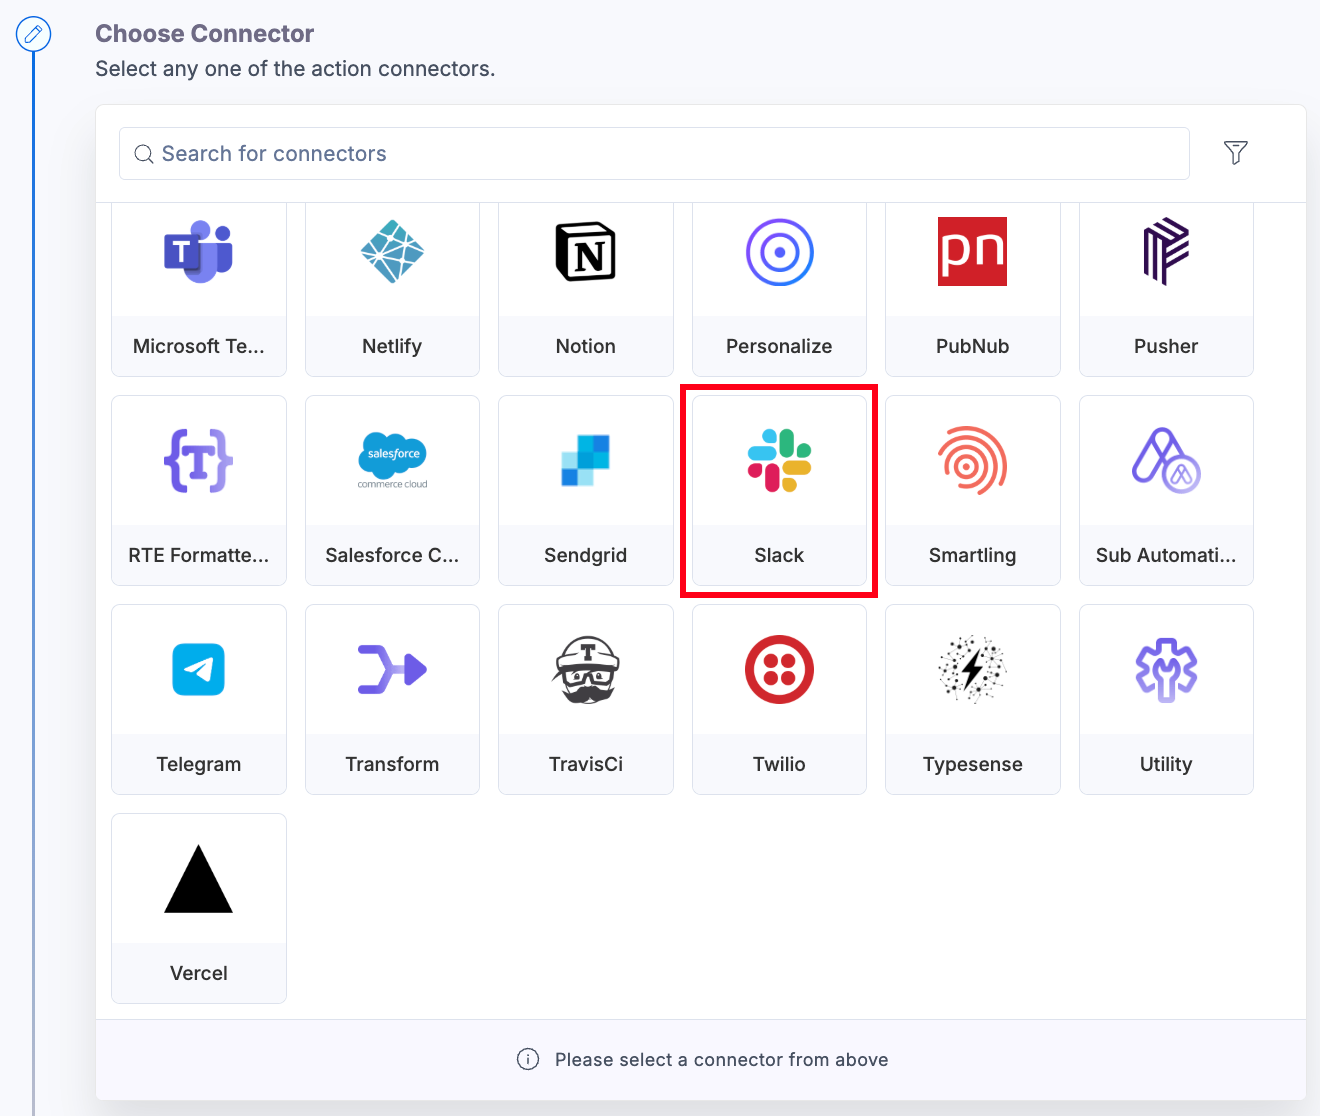The width and height of the screenshot is (1320, 1116).
Task: Choose the Sendgrid connector icon
Action: [585, 460]
